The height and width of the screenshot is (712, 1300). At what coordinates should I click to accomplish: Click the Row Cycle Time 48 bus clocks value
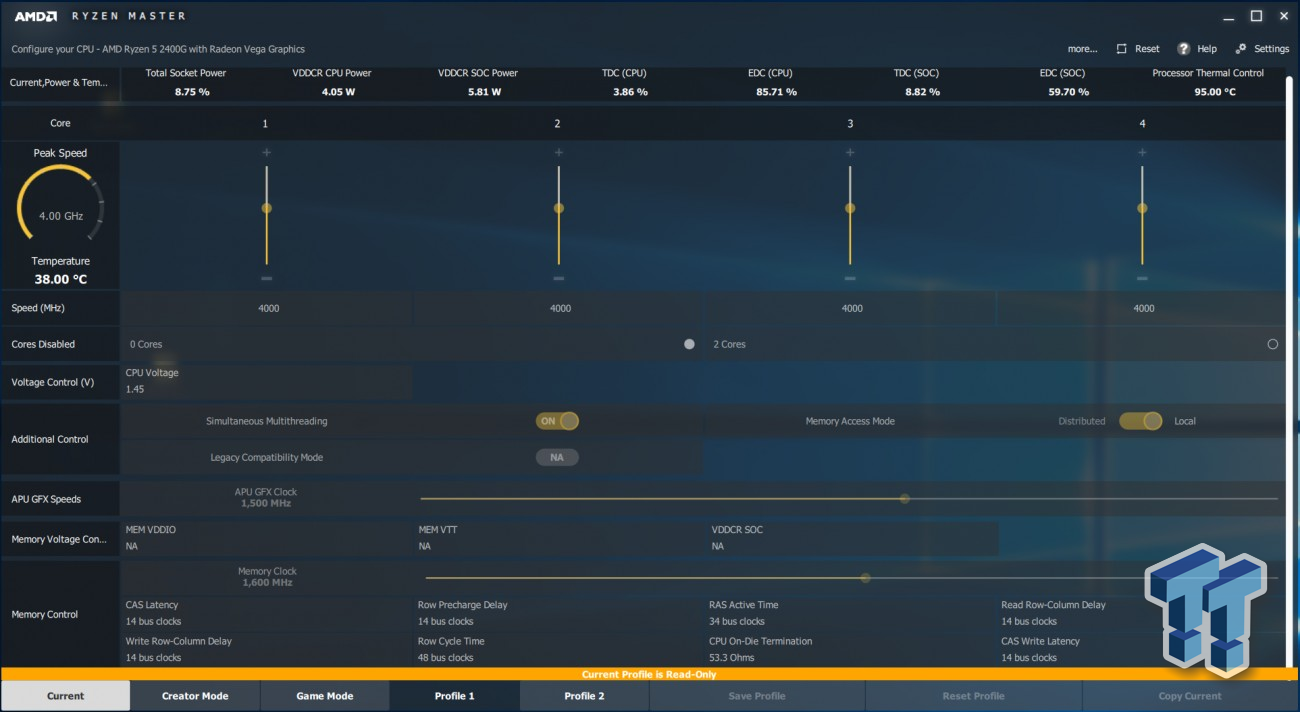coord(446,658)
